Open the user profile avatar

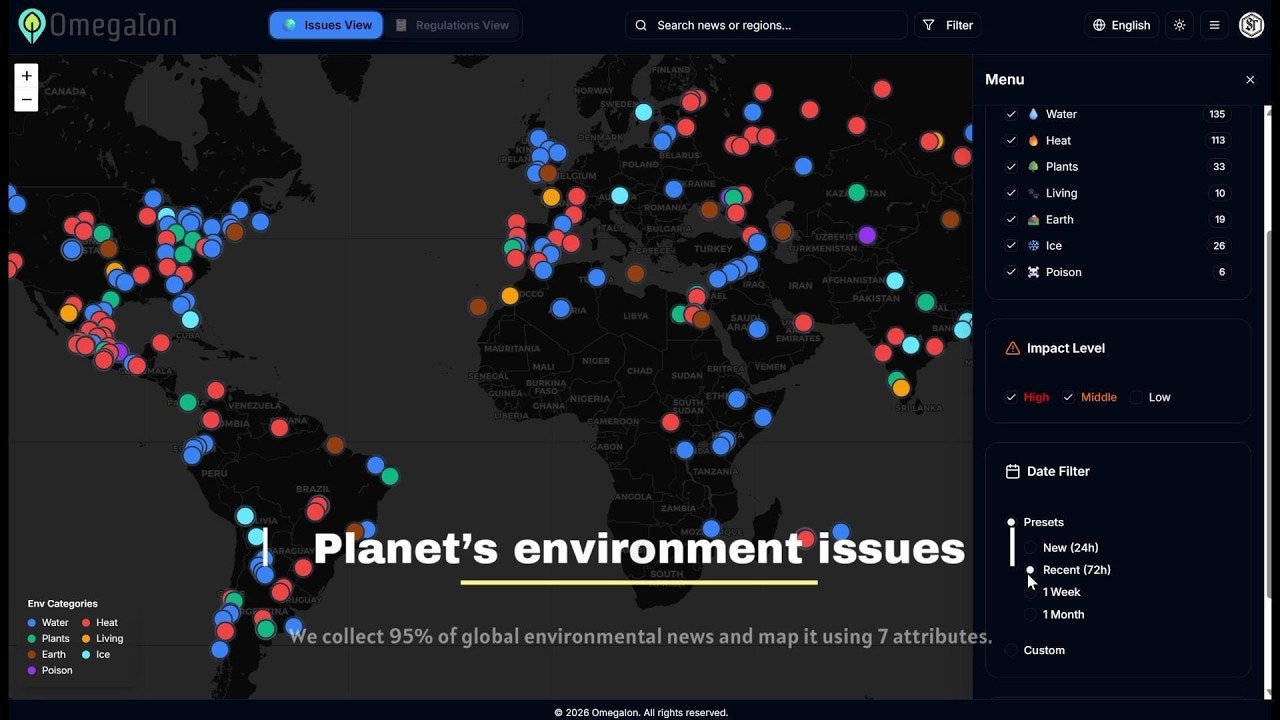click(x=1251, y=25)
